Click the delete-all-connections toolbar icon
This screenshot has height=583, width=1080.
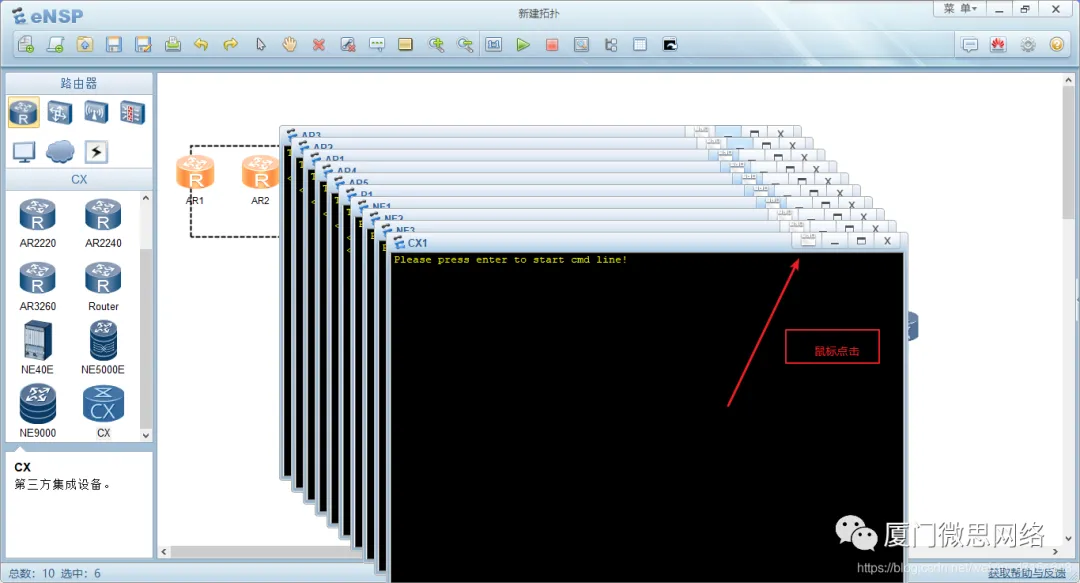pyautogui.click(x=348, y=45)
